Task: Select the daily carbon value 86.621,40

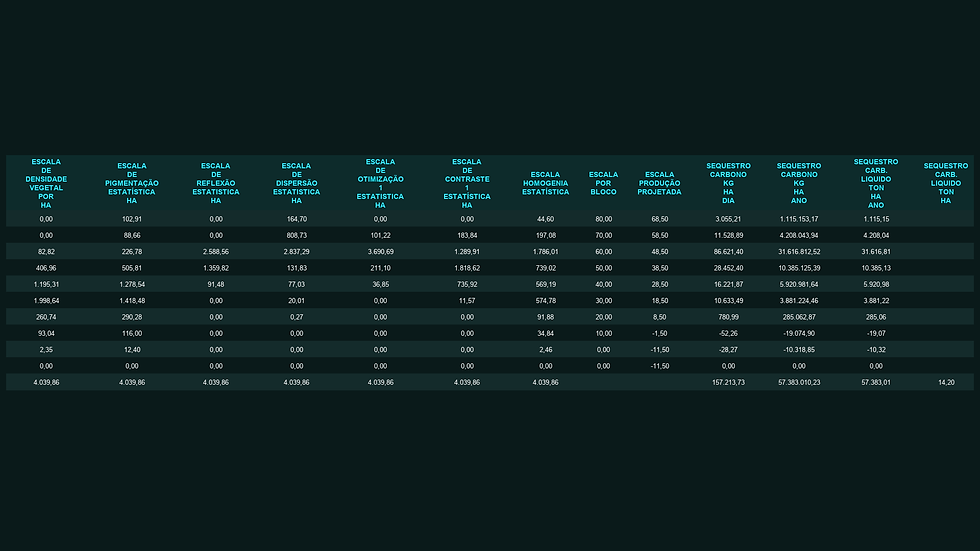Action: (x=728, y=252)
